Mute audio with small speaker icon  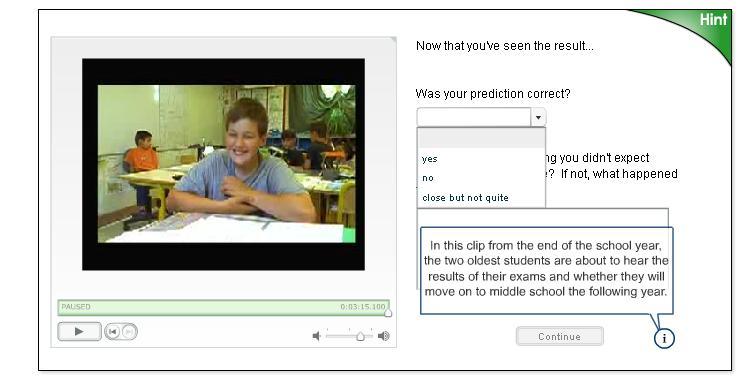(x=316, y=336)
